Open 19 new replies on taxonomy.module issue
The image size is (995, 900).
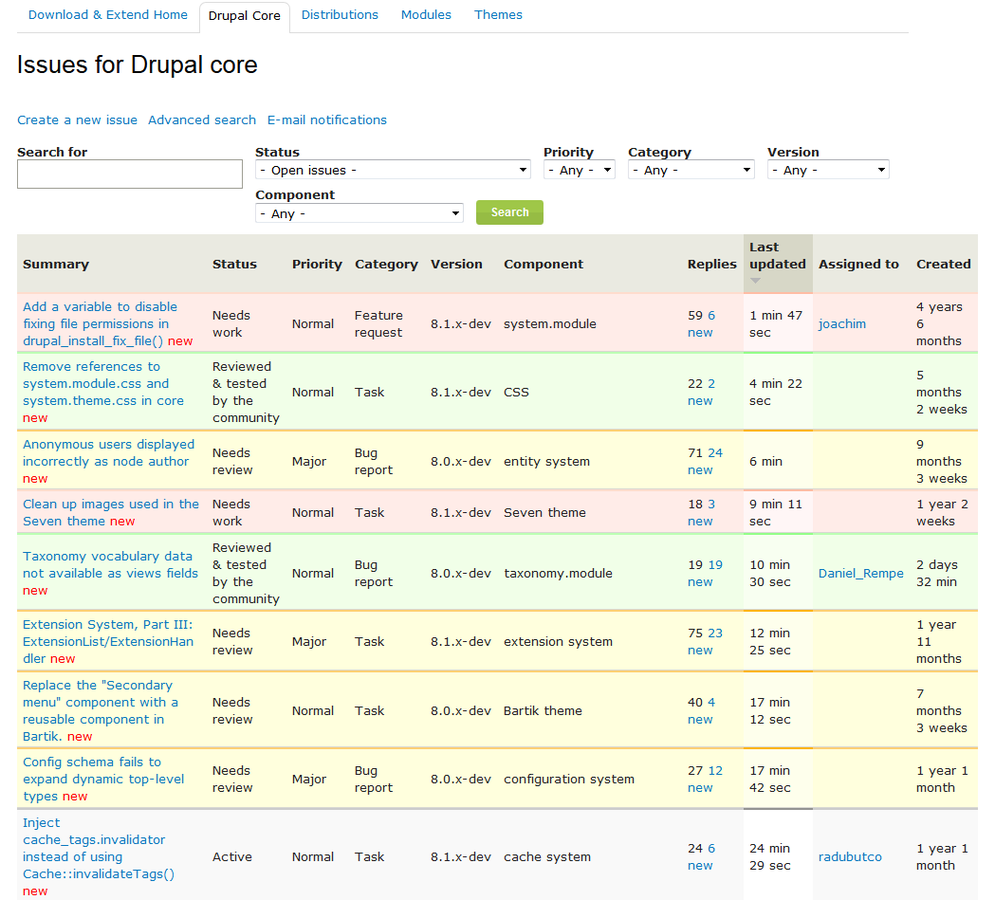coord(706,573)
